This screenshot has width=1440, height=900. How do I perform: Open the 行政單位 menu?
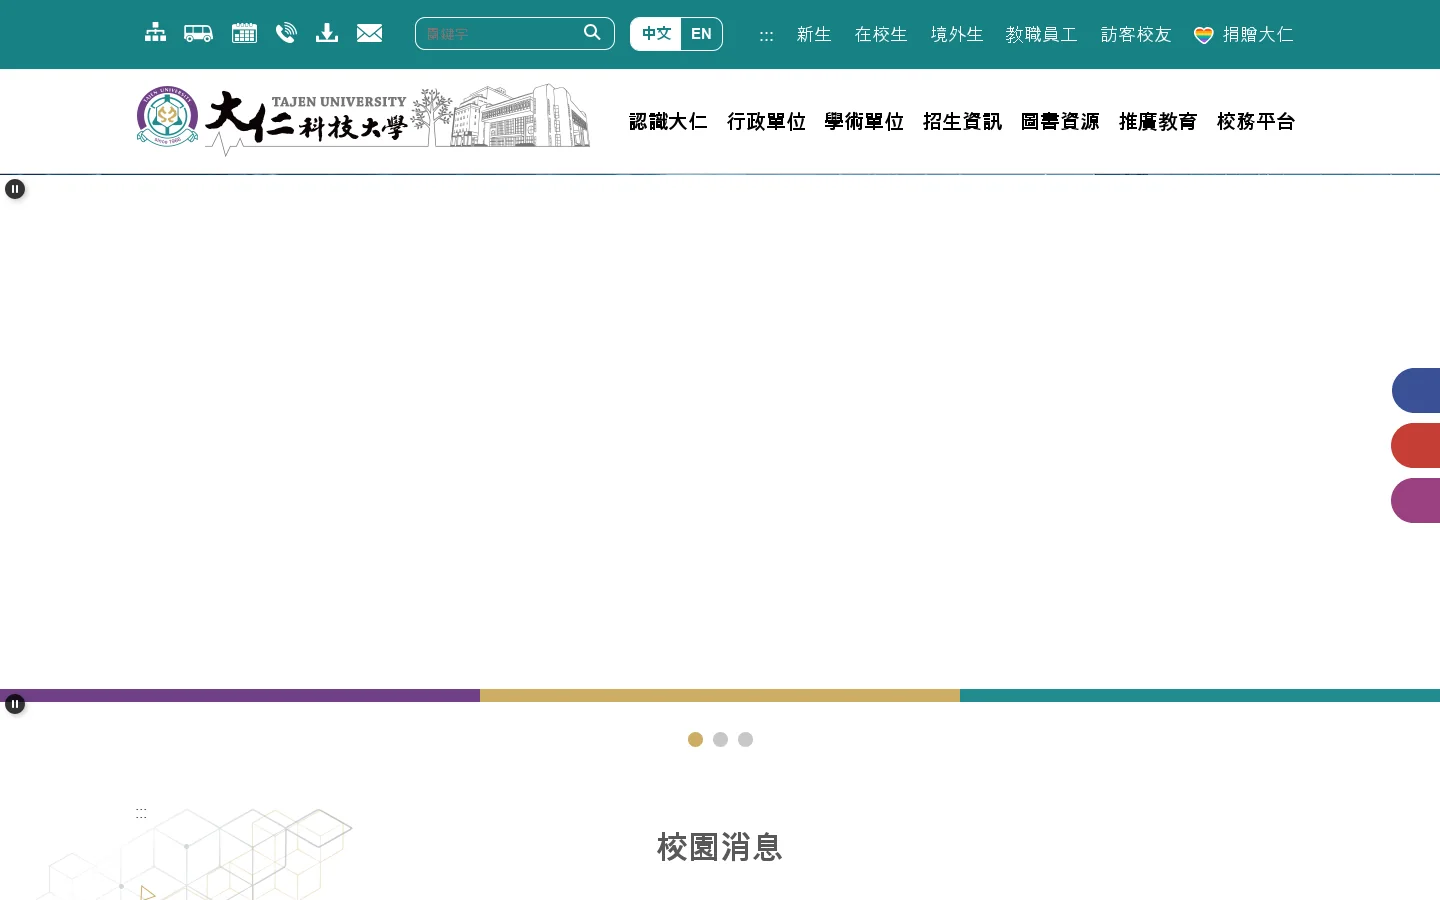[x=766, y=122]
